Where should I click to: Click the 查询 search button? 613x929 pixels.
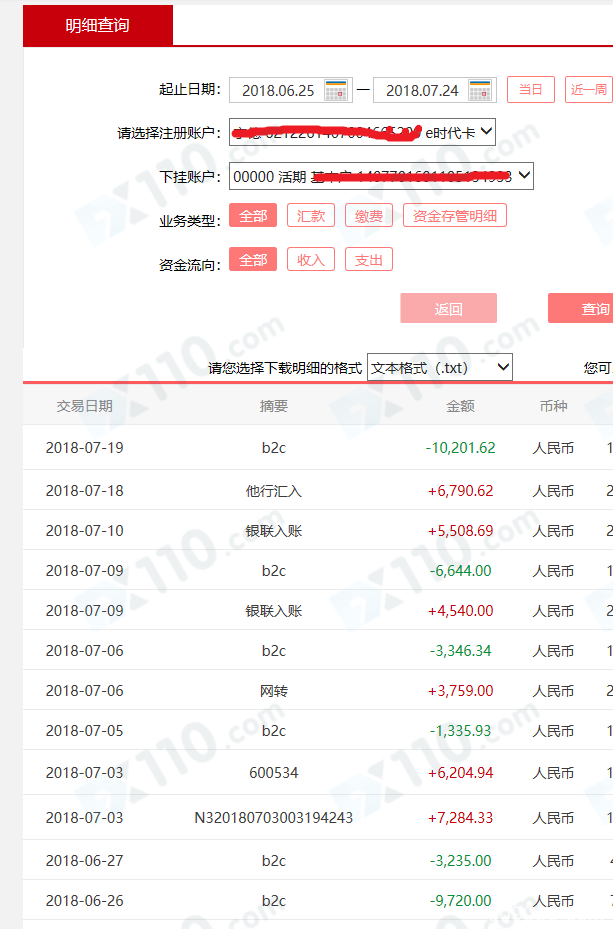pyautogui.click(x=581, y=308)
